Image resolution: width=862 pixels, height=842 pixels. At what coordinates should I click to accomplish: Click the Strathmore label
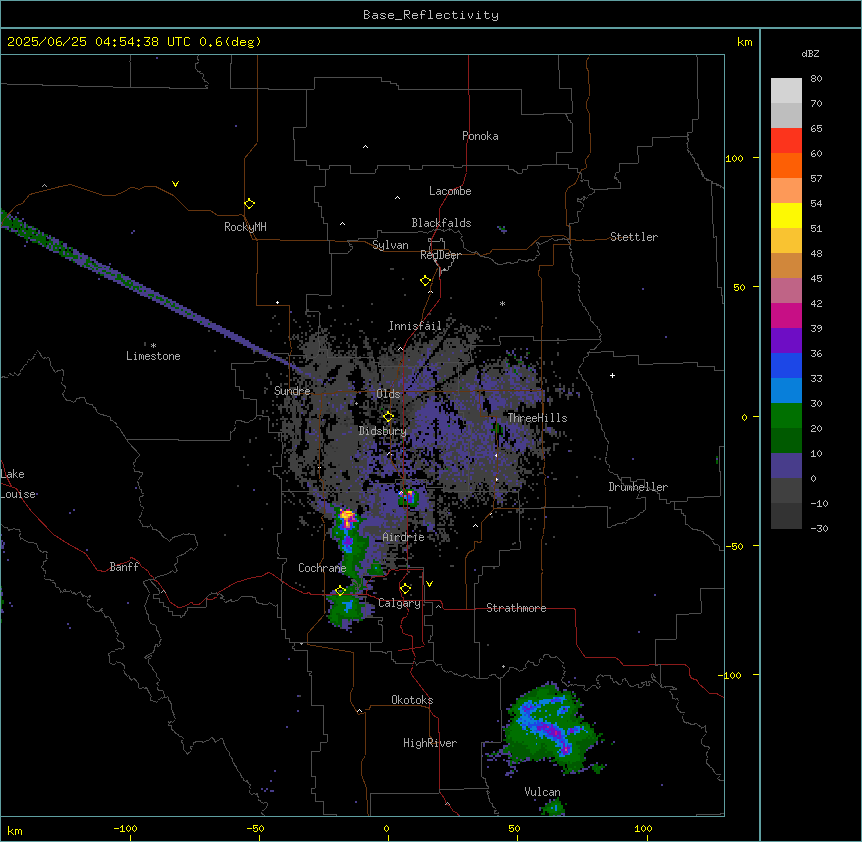tap(516, 608)
